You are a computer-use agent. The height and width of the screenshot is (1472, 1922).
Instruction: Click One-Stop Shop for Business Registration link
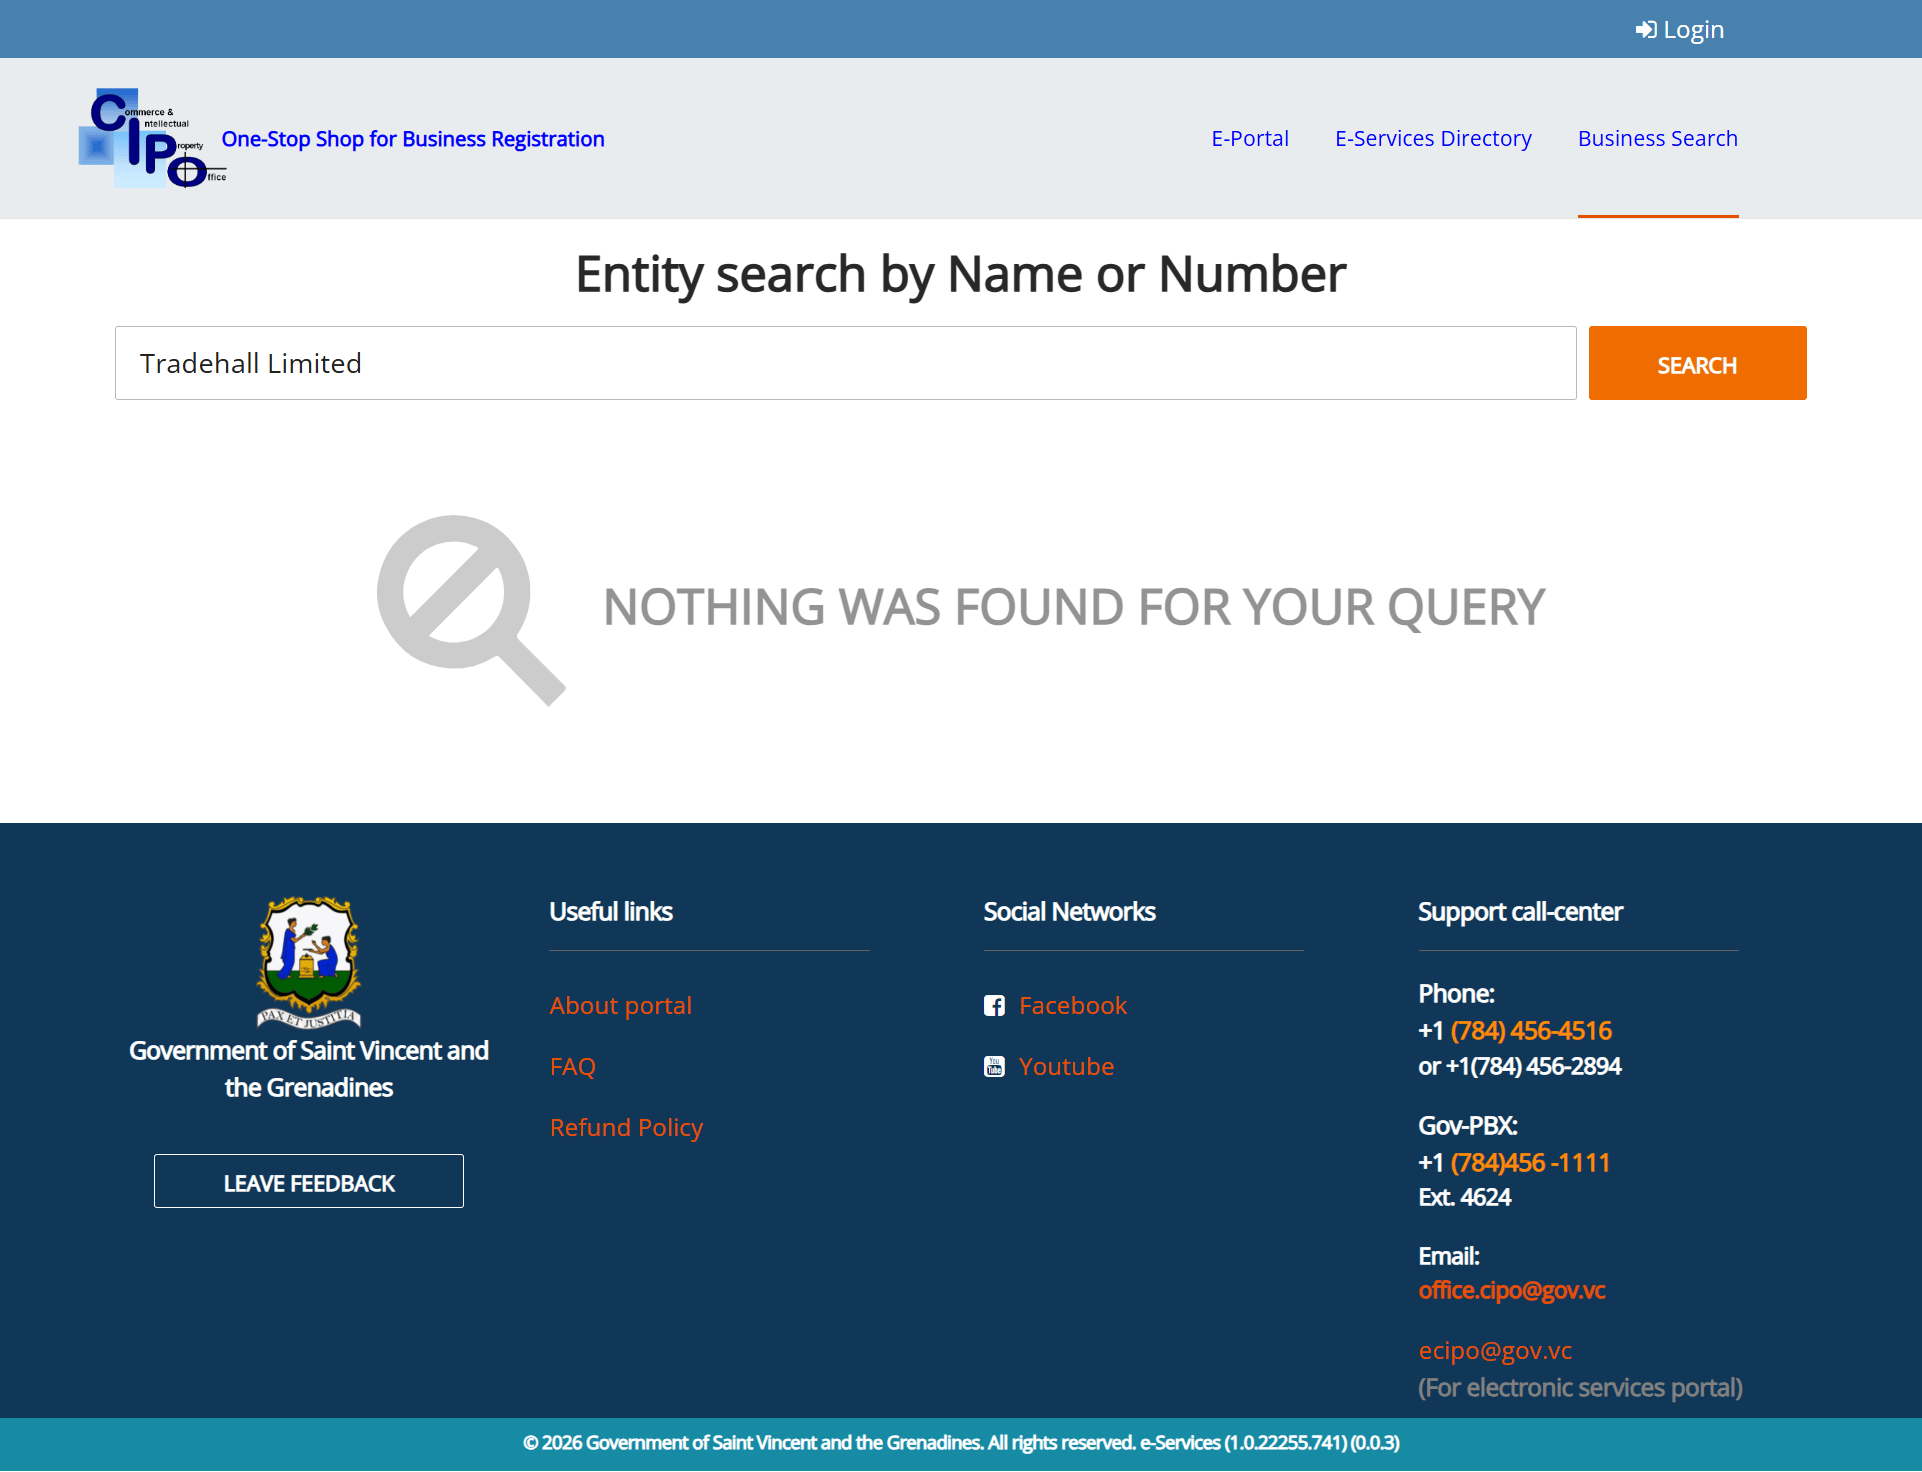coord(413,139)
